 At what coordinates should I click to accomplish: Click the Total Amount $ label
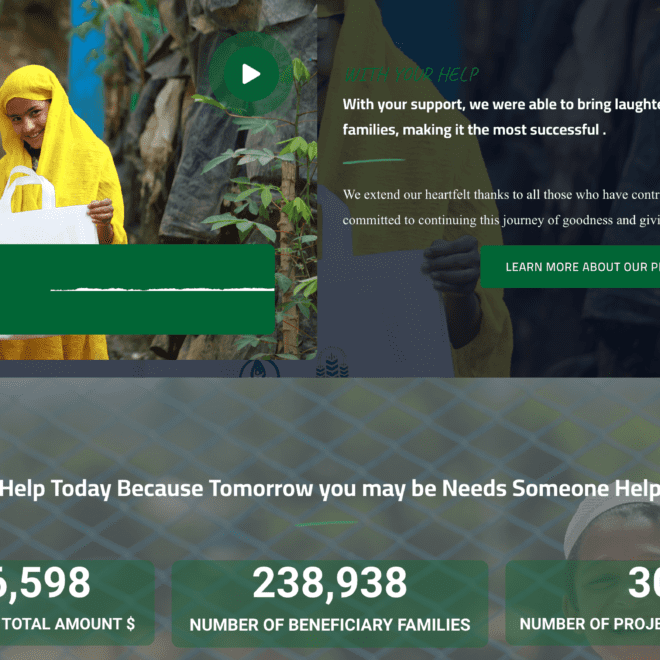coord(69,624)
